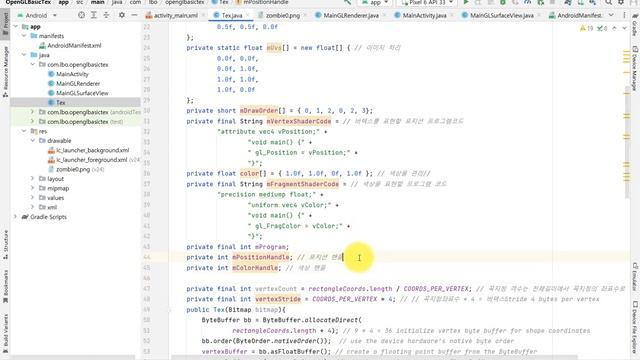Click the main breadcrumb segment
This screenshot has height=360, width=640.
97,2
